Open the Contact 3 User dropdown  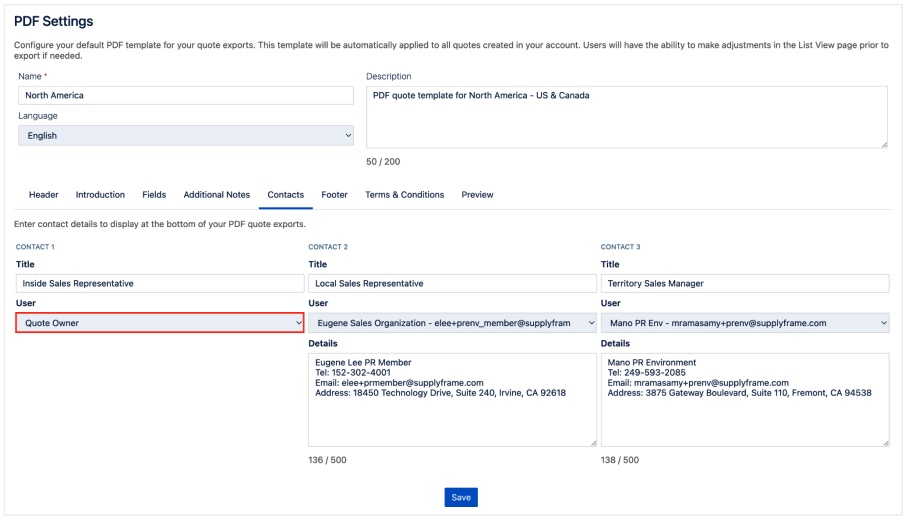coord(745,323)
